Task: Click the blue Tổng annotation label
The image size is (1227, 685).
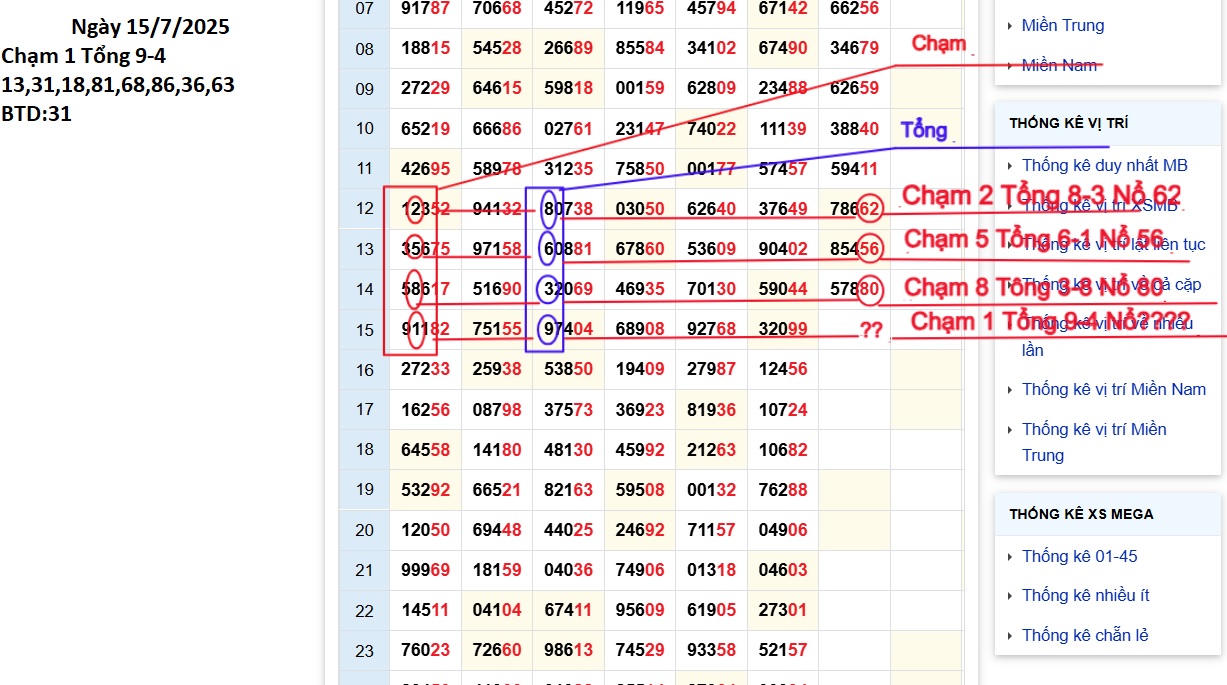Action: coord(923,130)
